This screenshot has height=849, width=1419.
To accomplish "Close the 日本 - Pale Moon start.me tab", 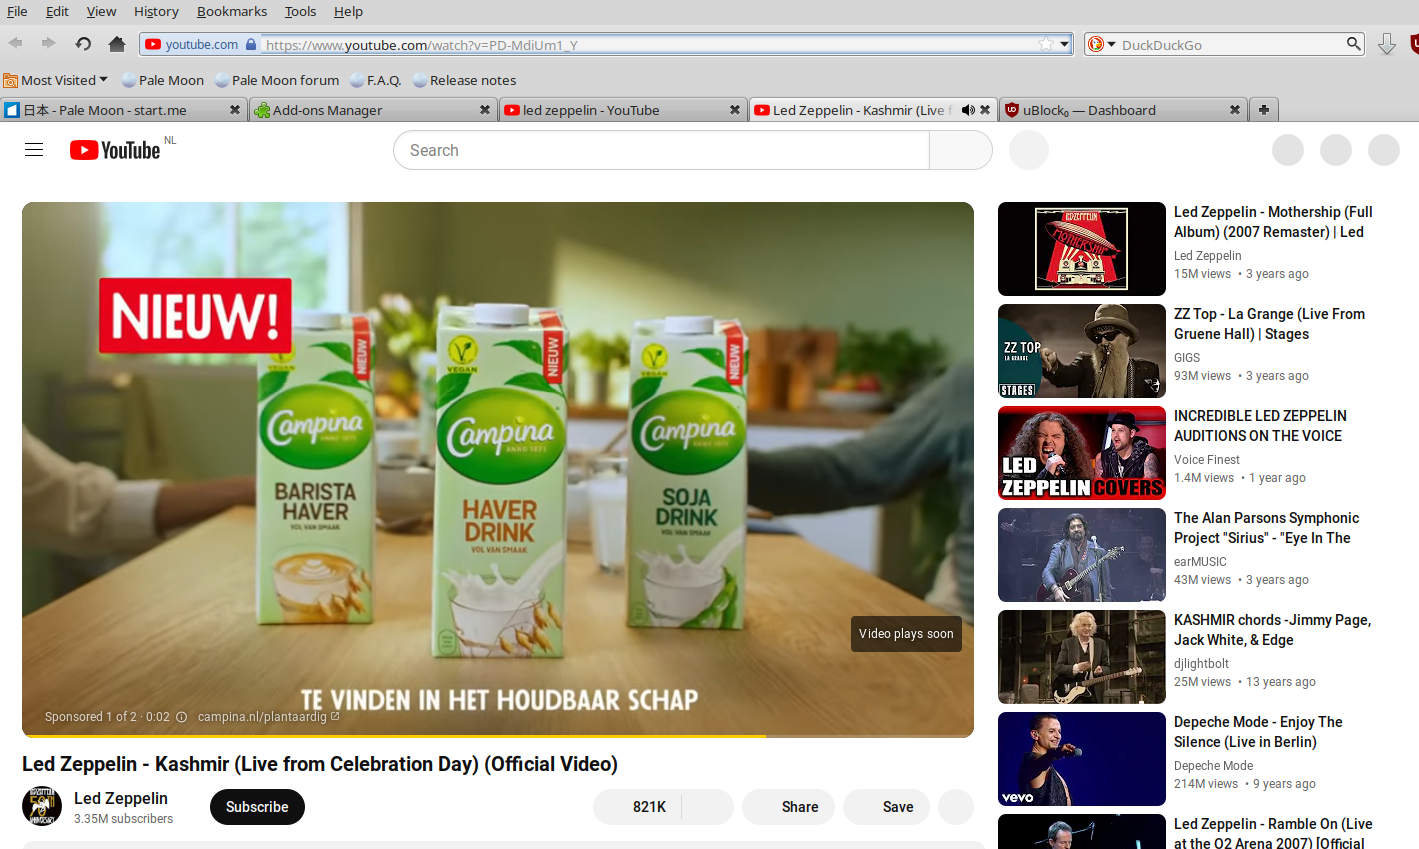I will (235, 110).
